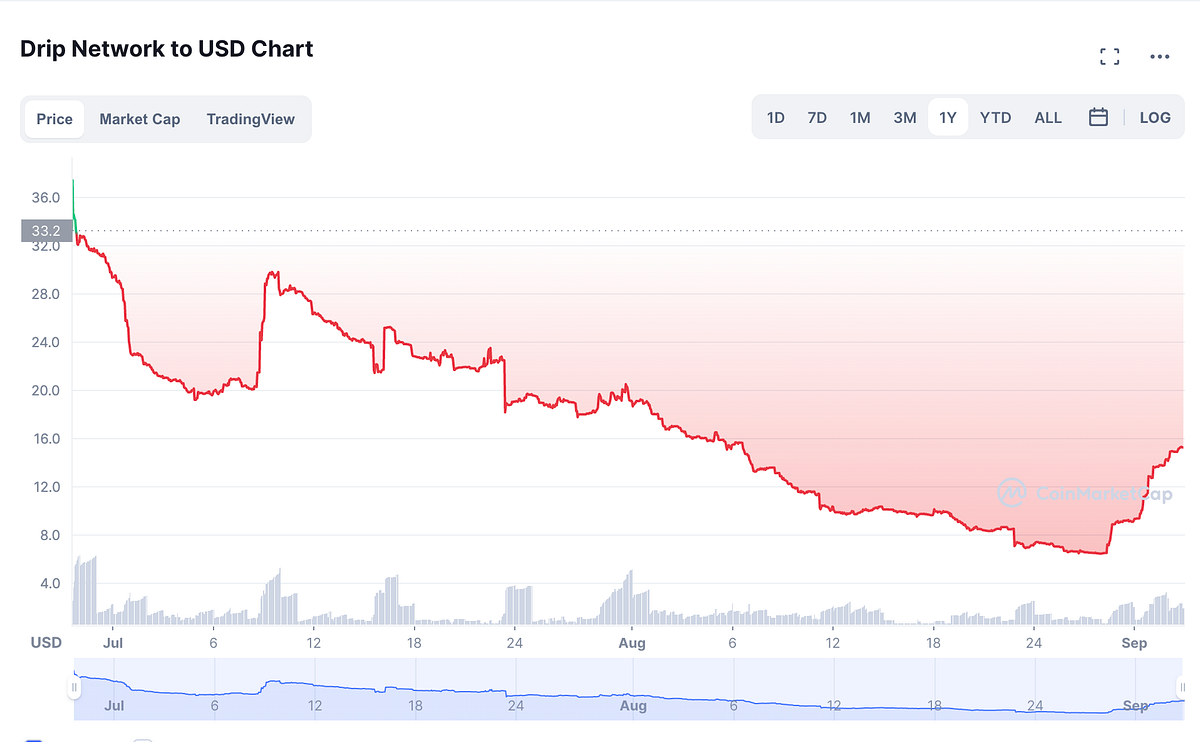Select the 7D timeframe
The image size is (1200, 742).
817,117
